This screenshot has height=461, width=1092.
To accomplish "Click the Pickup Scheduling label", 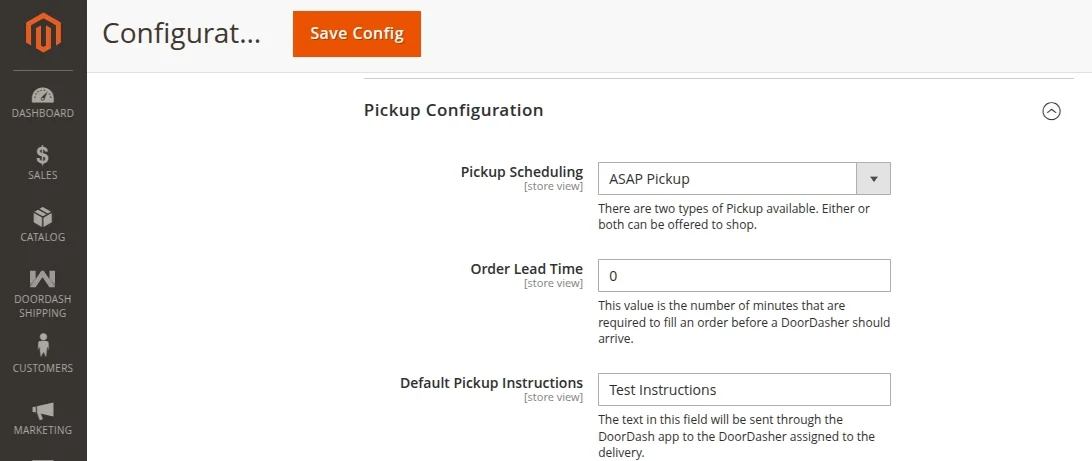I will [521, 172].
